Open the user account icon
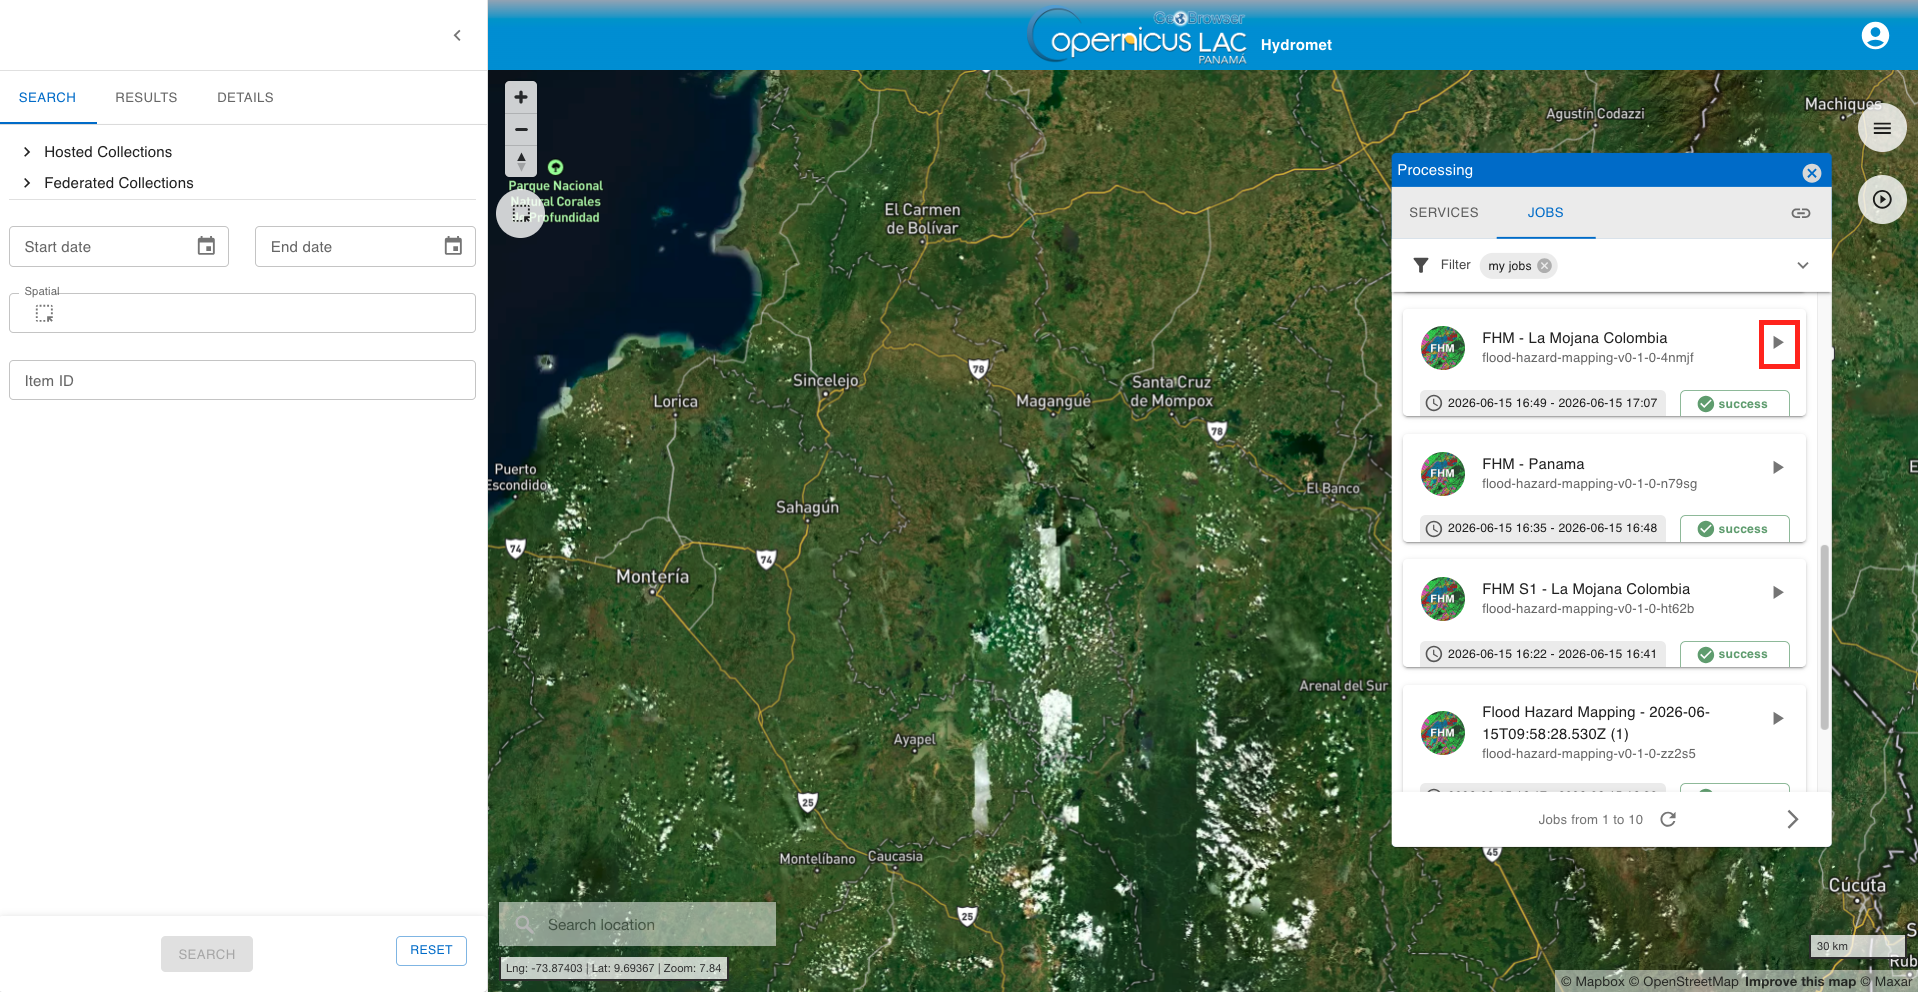 pyautogui.click(x=1875, y=36)
